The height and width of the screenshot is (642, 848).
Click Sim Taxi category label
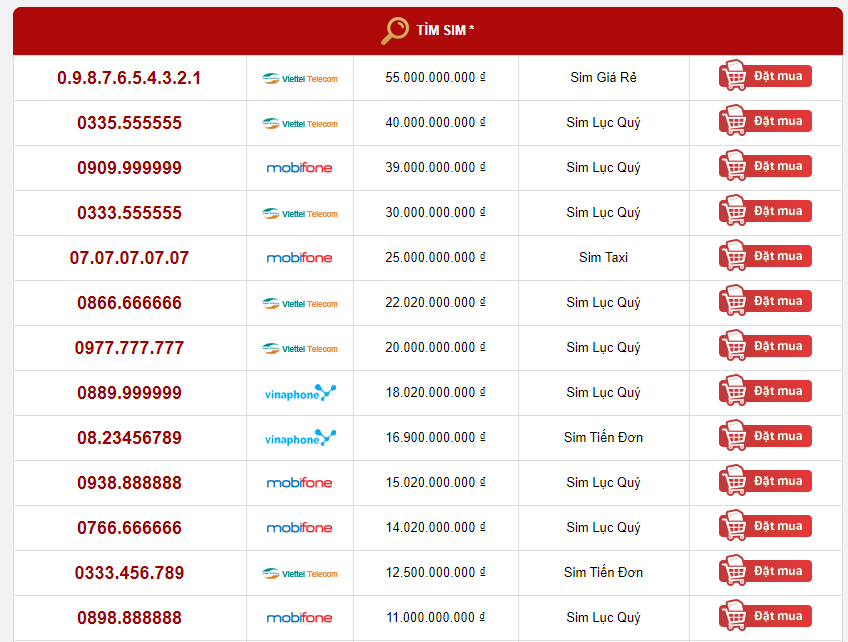[x=603, y=257]
